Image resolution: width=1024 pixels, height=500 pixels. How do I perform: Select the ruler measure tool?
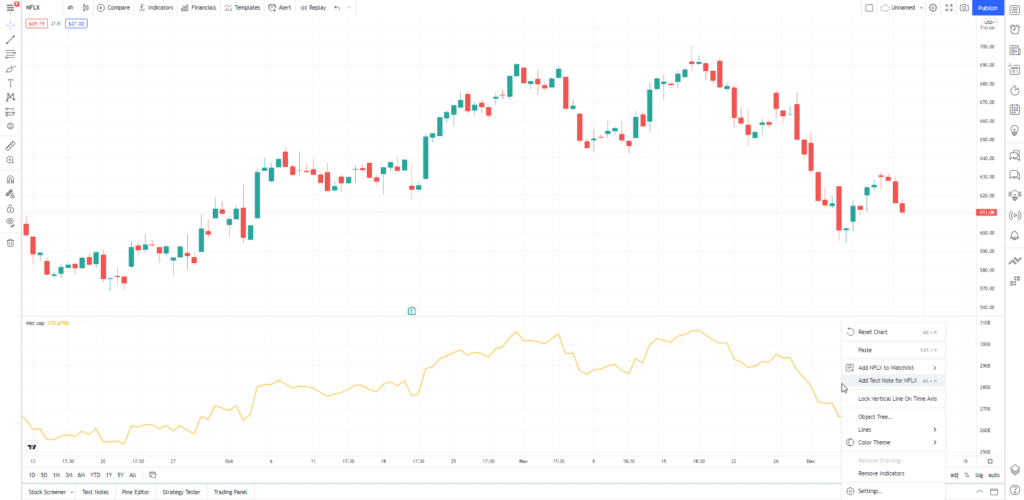coord(10,145)
